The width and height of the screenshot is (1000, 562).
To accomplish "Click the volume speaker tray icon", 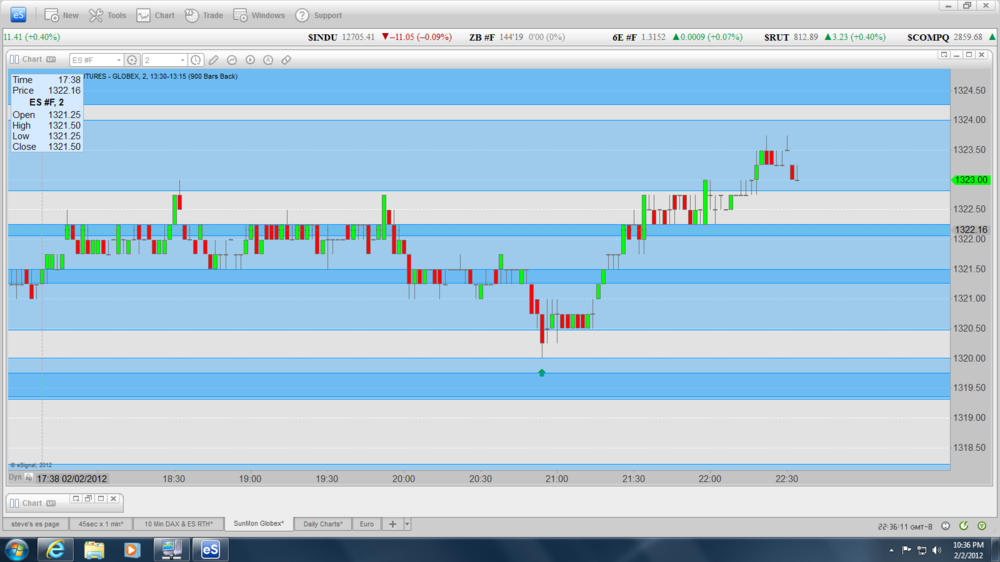I will tap(937, 550).
